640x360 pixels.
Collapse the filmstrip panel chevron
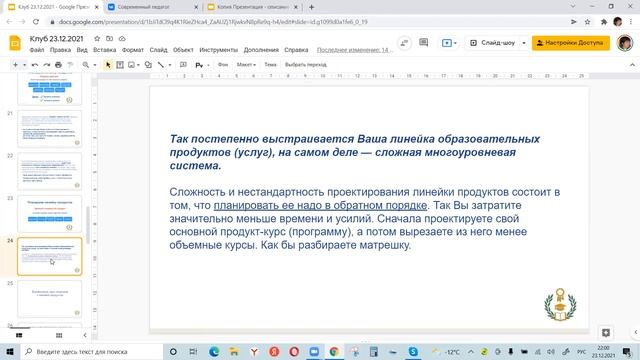[x=85, y=335]
